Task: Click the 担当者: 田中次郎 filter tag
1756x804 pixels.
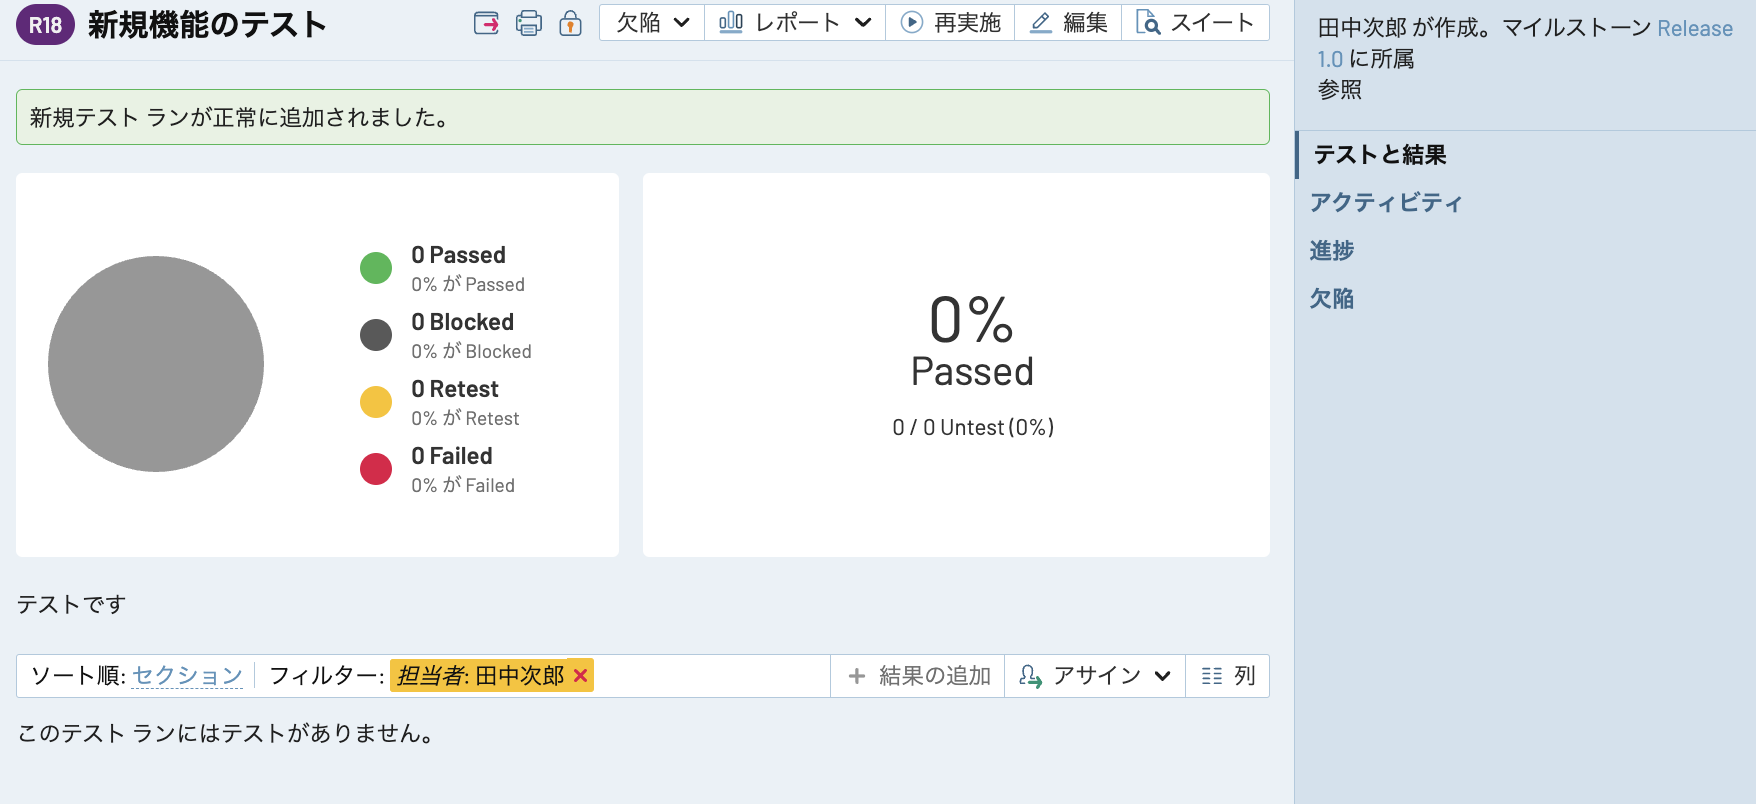Action: [492, 676]
